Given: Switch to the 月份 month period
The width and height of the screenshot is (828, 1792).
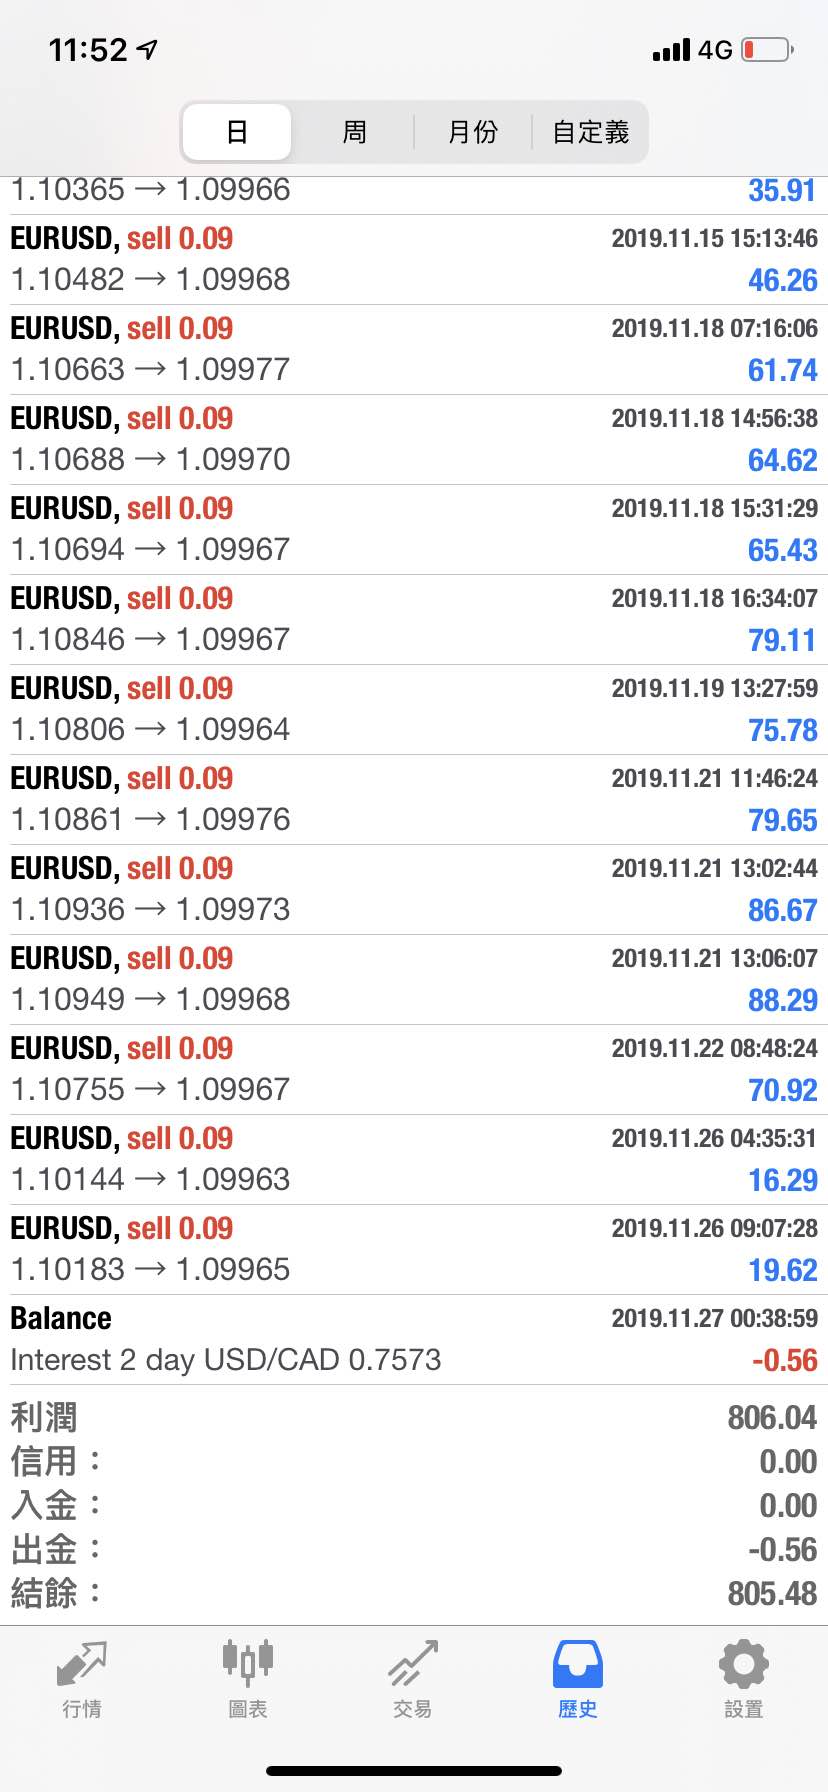Looking at the screenshot, I should coord(473,132).
